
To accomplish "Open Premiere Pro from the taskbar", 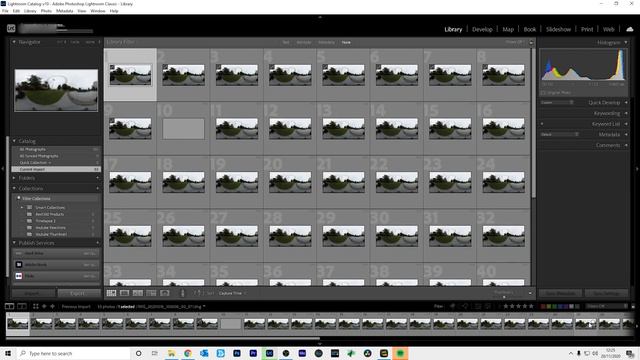I will [253, 353].
